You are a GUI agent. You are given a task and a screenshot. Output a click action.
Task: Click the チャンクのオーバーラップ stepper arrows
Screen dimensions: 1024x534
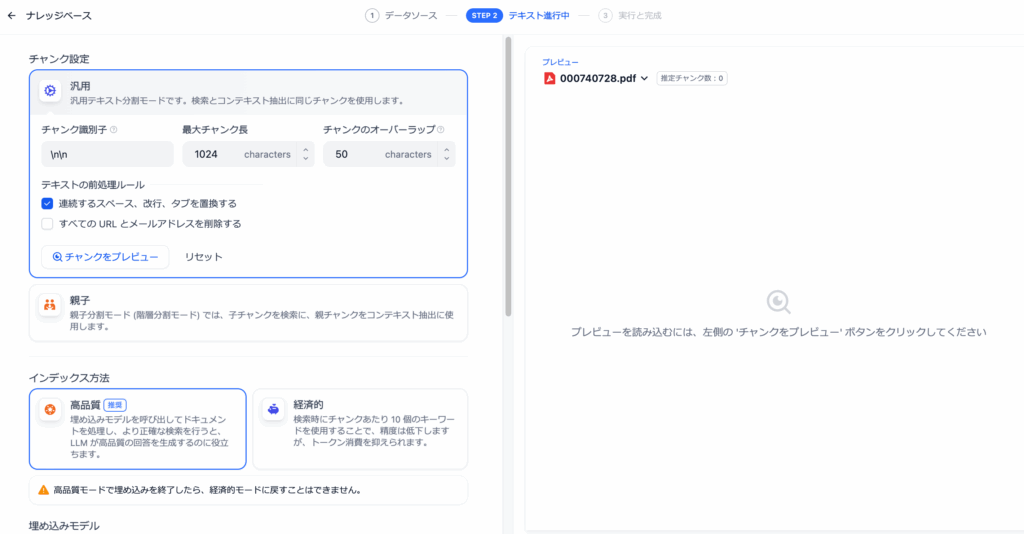point(446,154)
